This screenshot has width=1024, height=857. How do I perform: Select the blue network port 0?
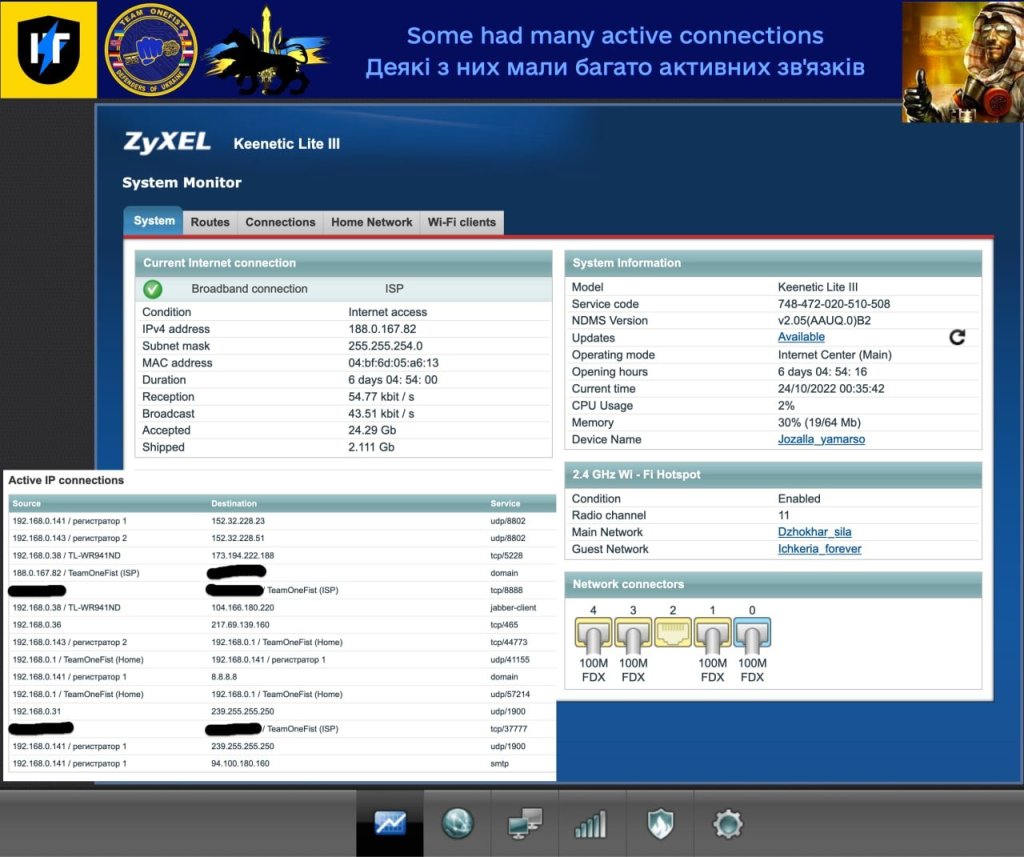[x=752, y=633]
